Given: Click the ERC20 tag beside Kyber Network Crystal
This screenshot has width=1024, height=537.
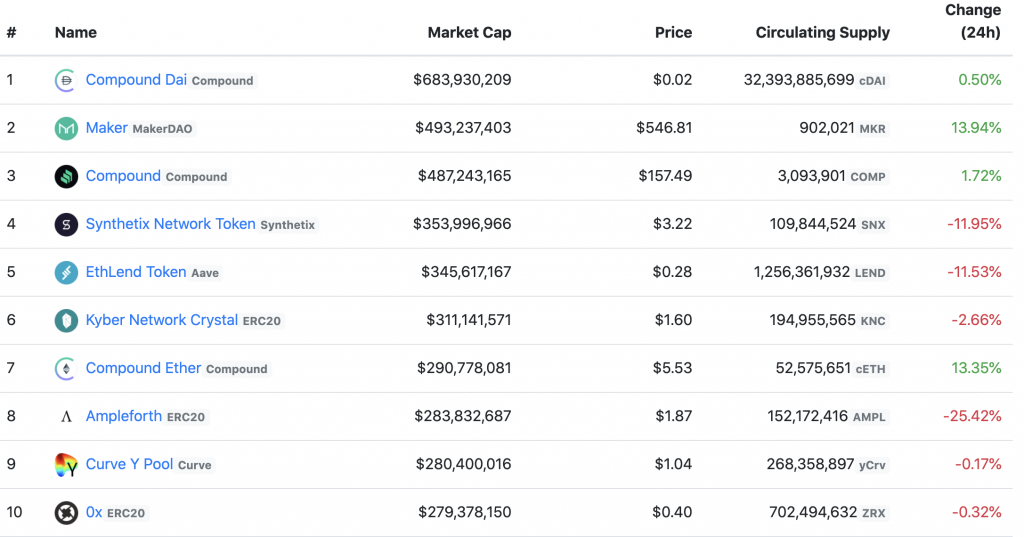Looking at the screenshot, I should pos(262,321).
